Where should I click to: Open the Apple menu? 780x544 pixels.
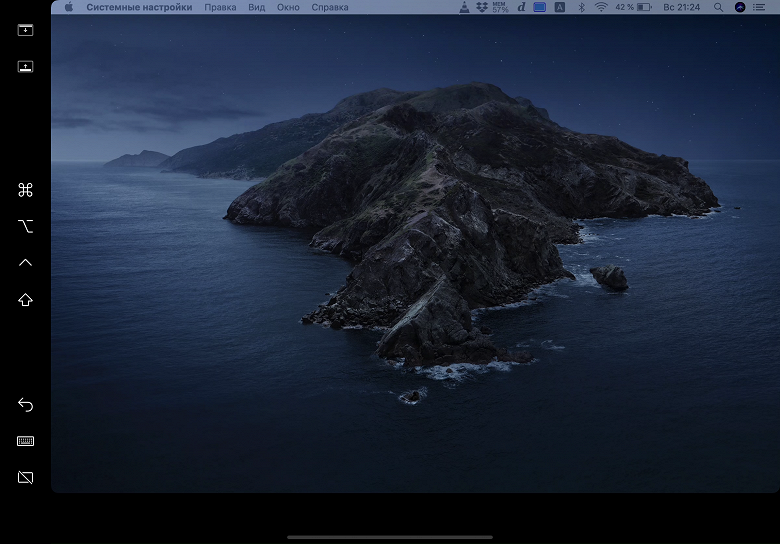click(x=69, y=7)
